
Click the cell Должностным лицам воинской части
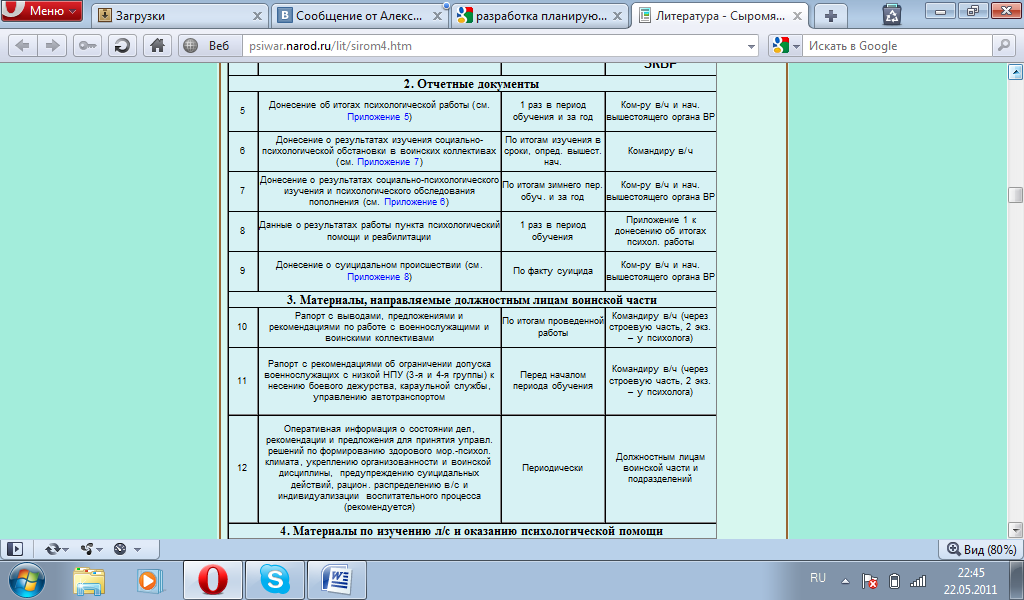tap(660, 468)
